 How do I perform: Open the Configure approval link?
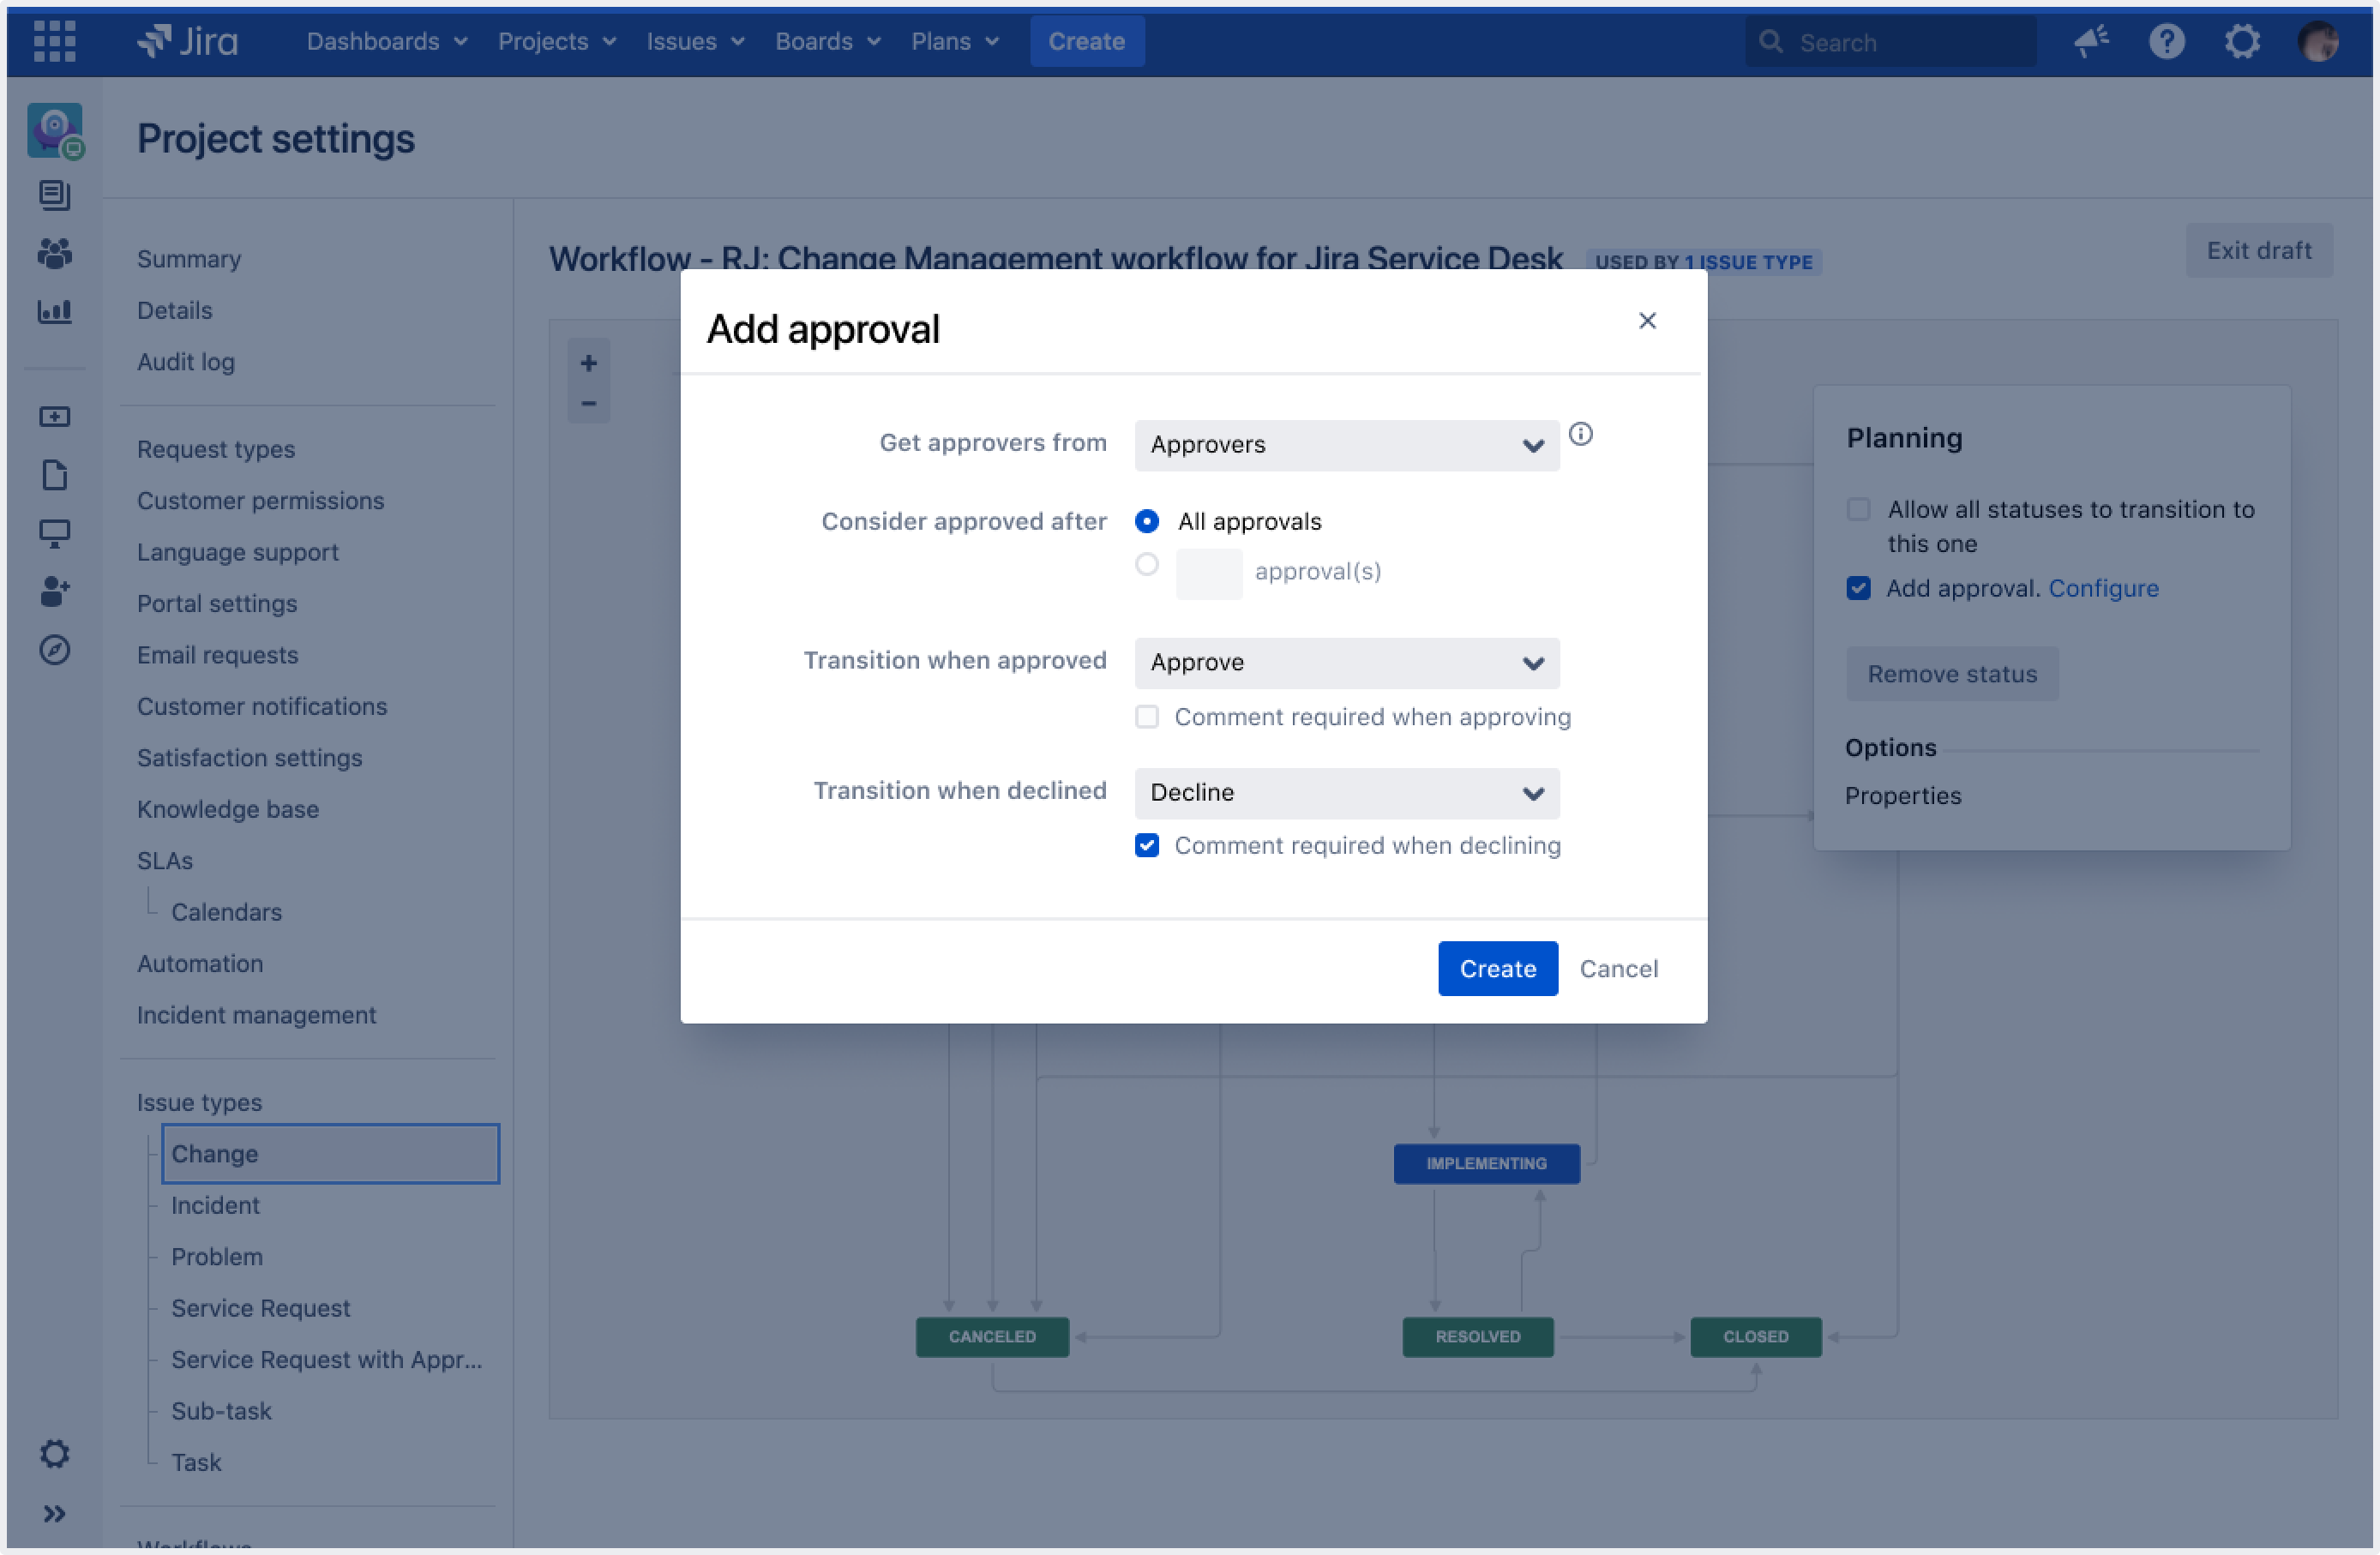coord(2102,588)
